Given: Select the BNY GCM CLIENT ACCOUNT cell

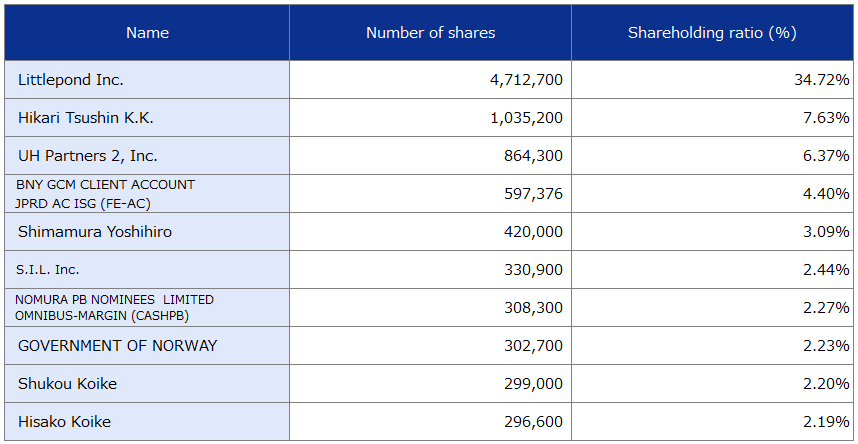Looking at the screenshot, I should (x=147, y=194).
